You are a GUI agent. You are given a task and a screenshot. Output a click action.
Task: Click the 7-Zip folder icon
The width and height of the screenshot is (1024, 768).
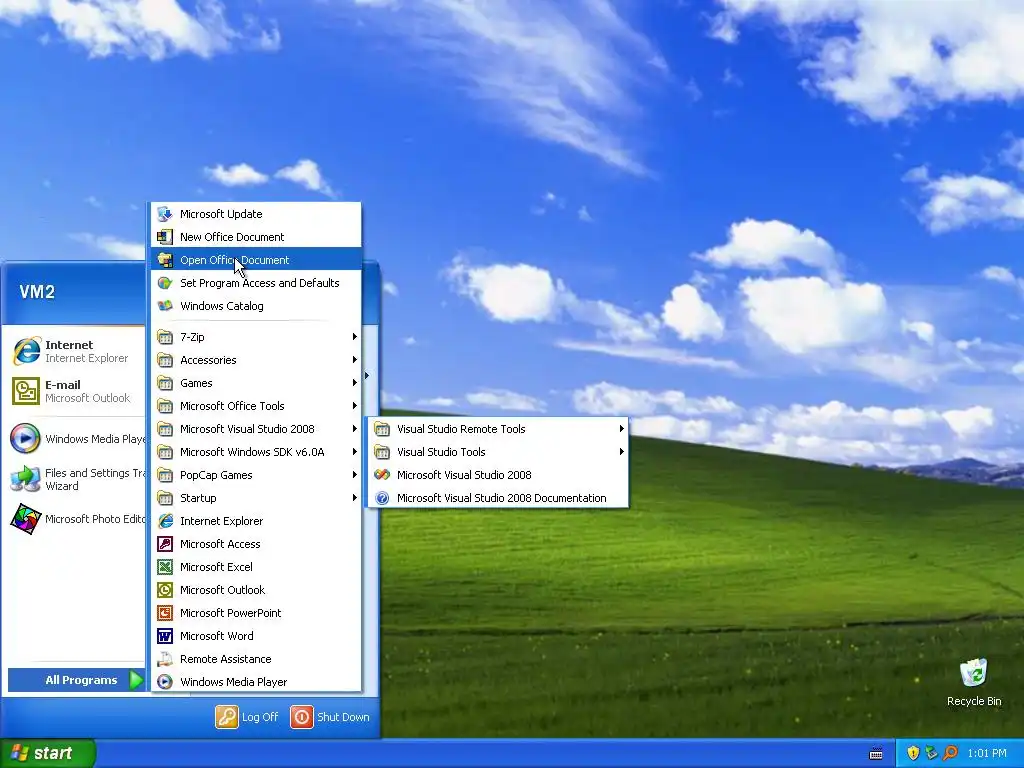165,337
